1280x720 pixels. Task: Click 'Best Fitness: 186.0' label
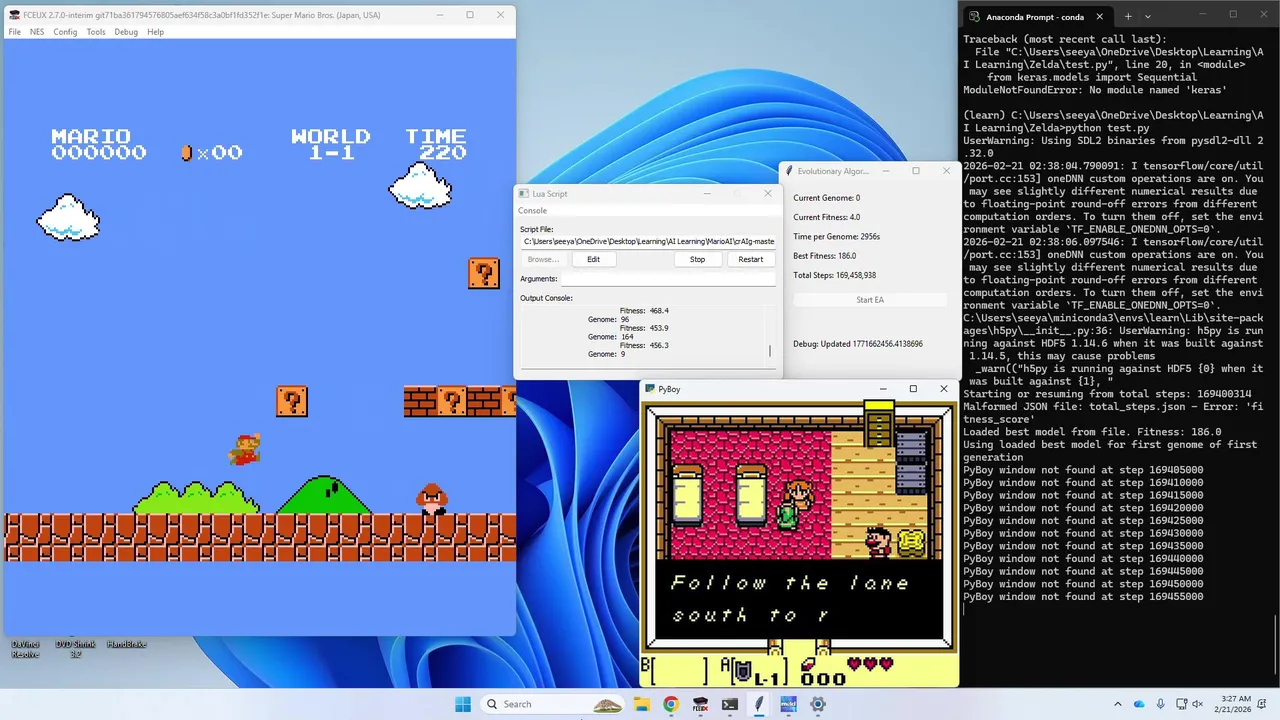(824, 256)
